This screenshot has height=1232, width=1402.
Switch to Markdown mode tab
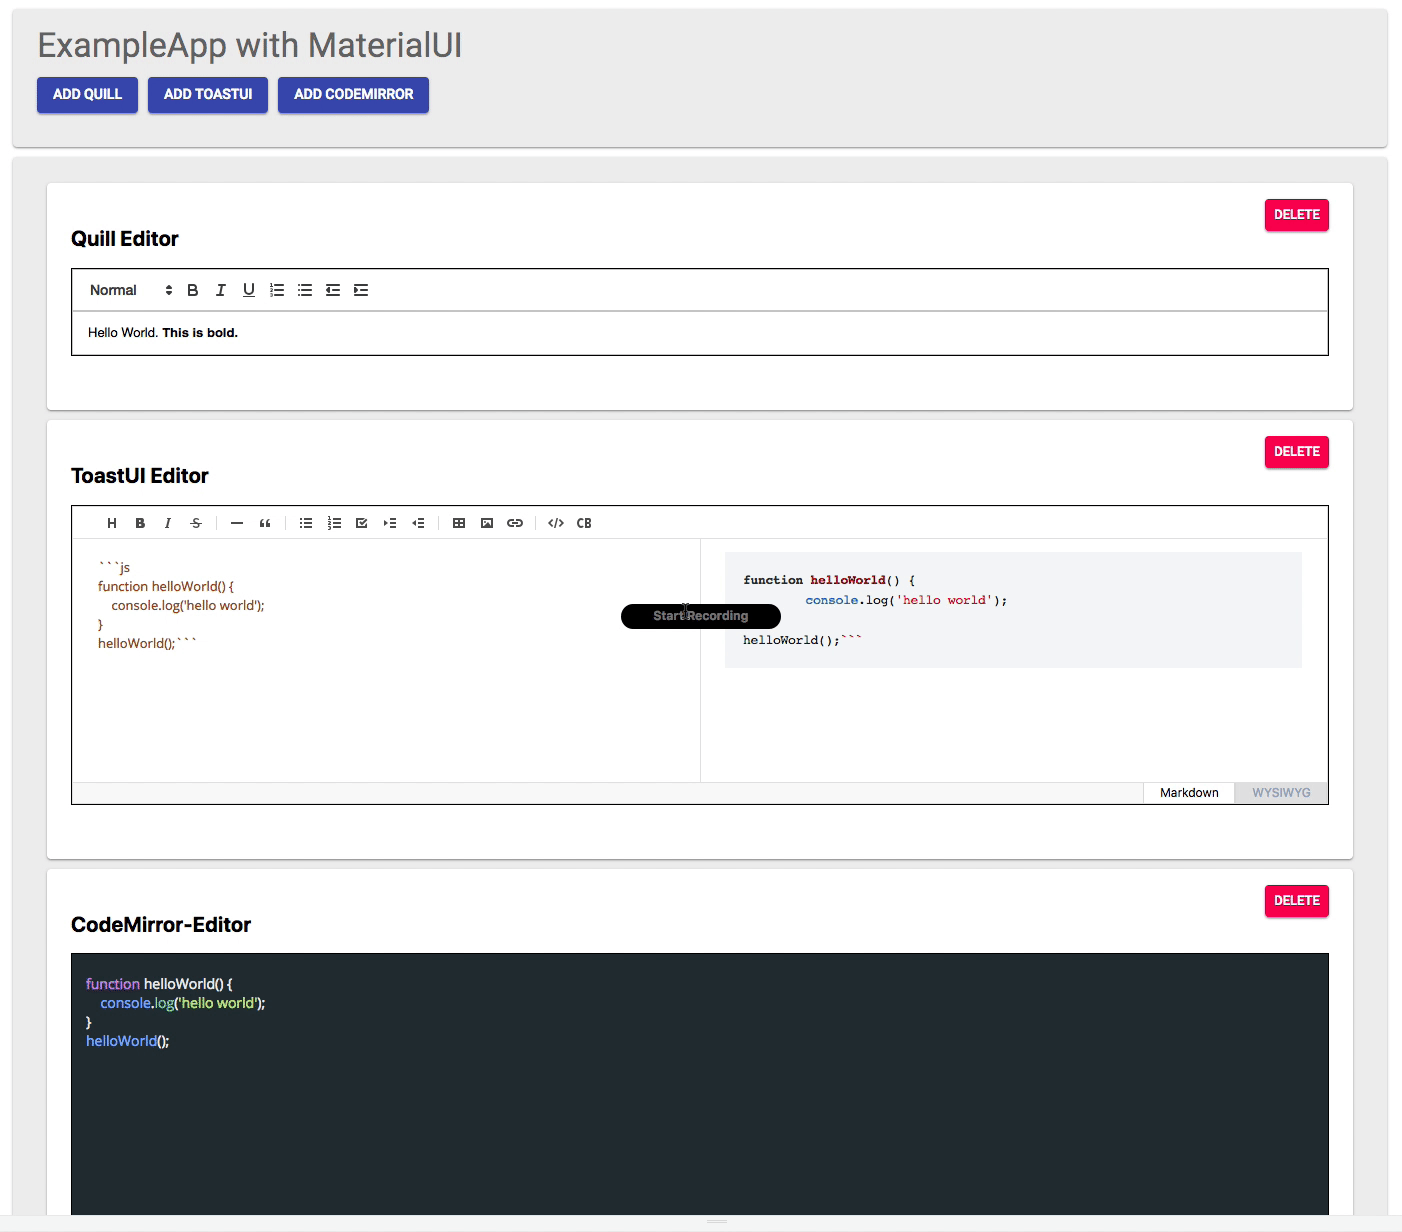coord(1189,793)
